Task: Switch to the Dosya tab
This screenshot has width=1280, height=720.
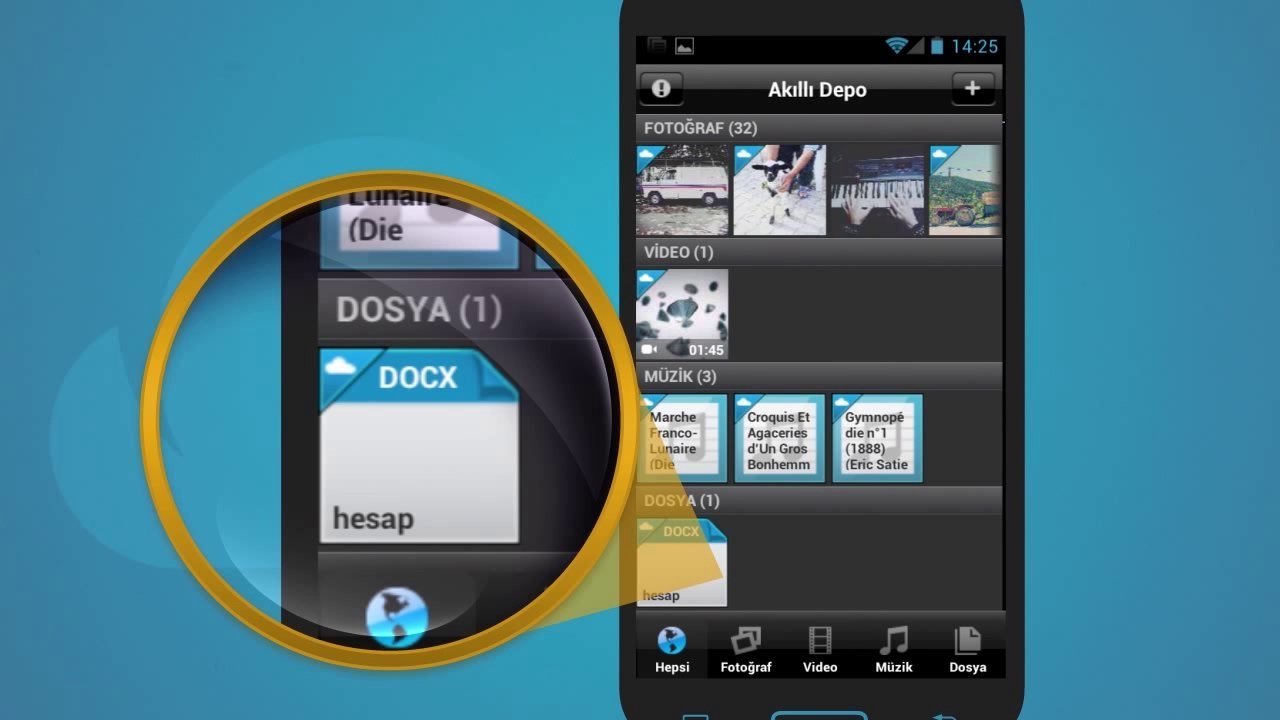Action: (x=967, y=650)
